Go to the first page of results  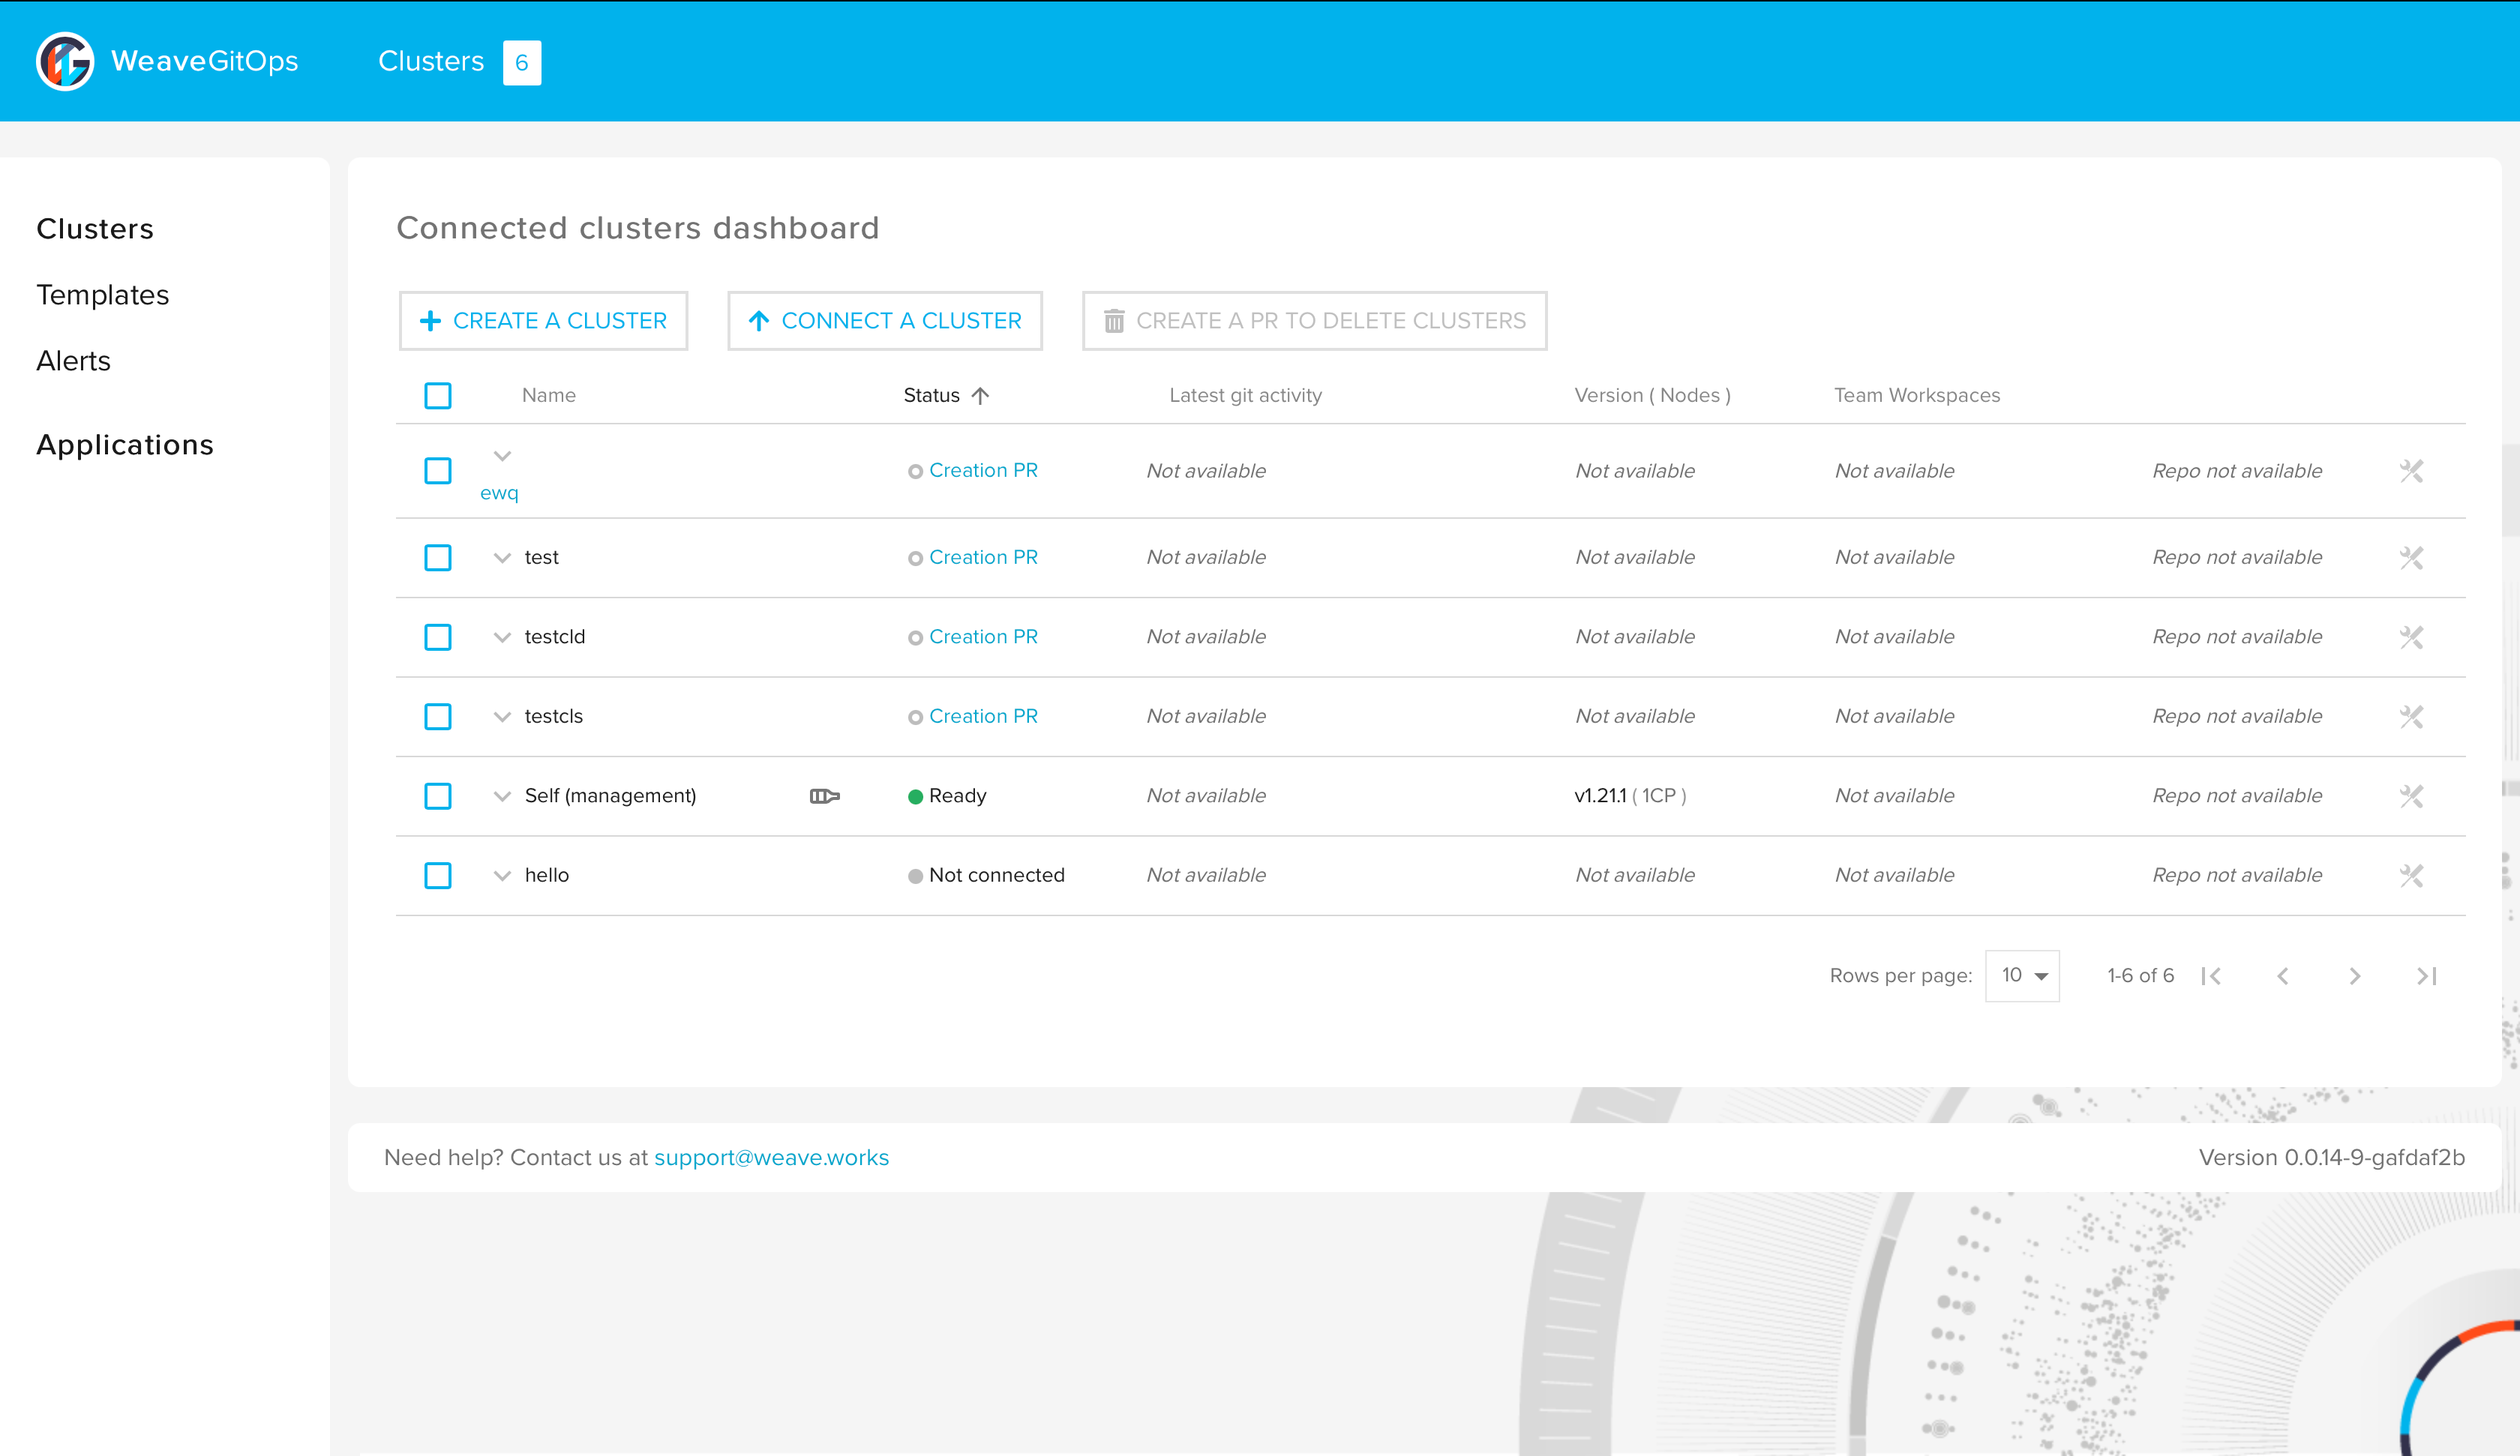pyautogui.click(x=2211, y=976)
